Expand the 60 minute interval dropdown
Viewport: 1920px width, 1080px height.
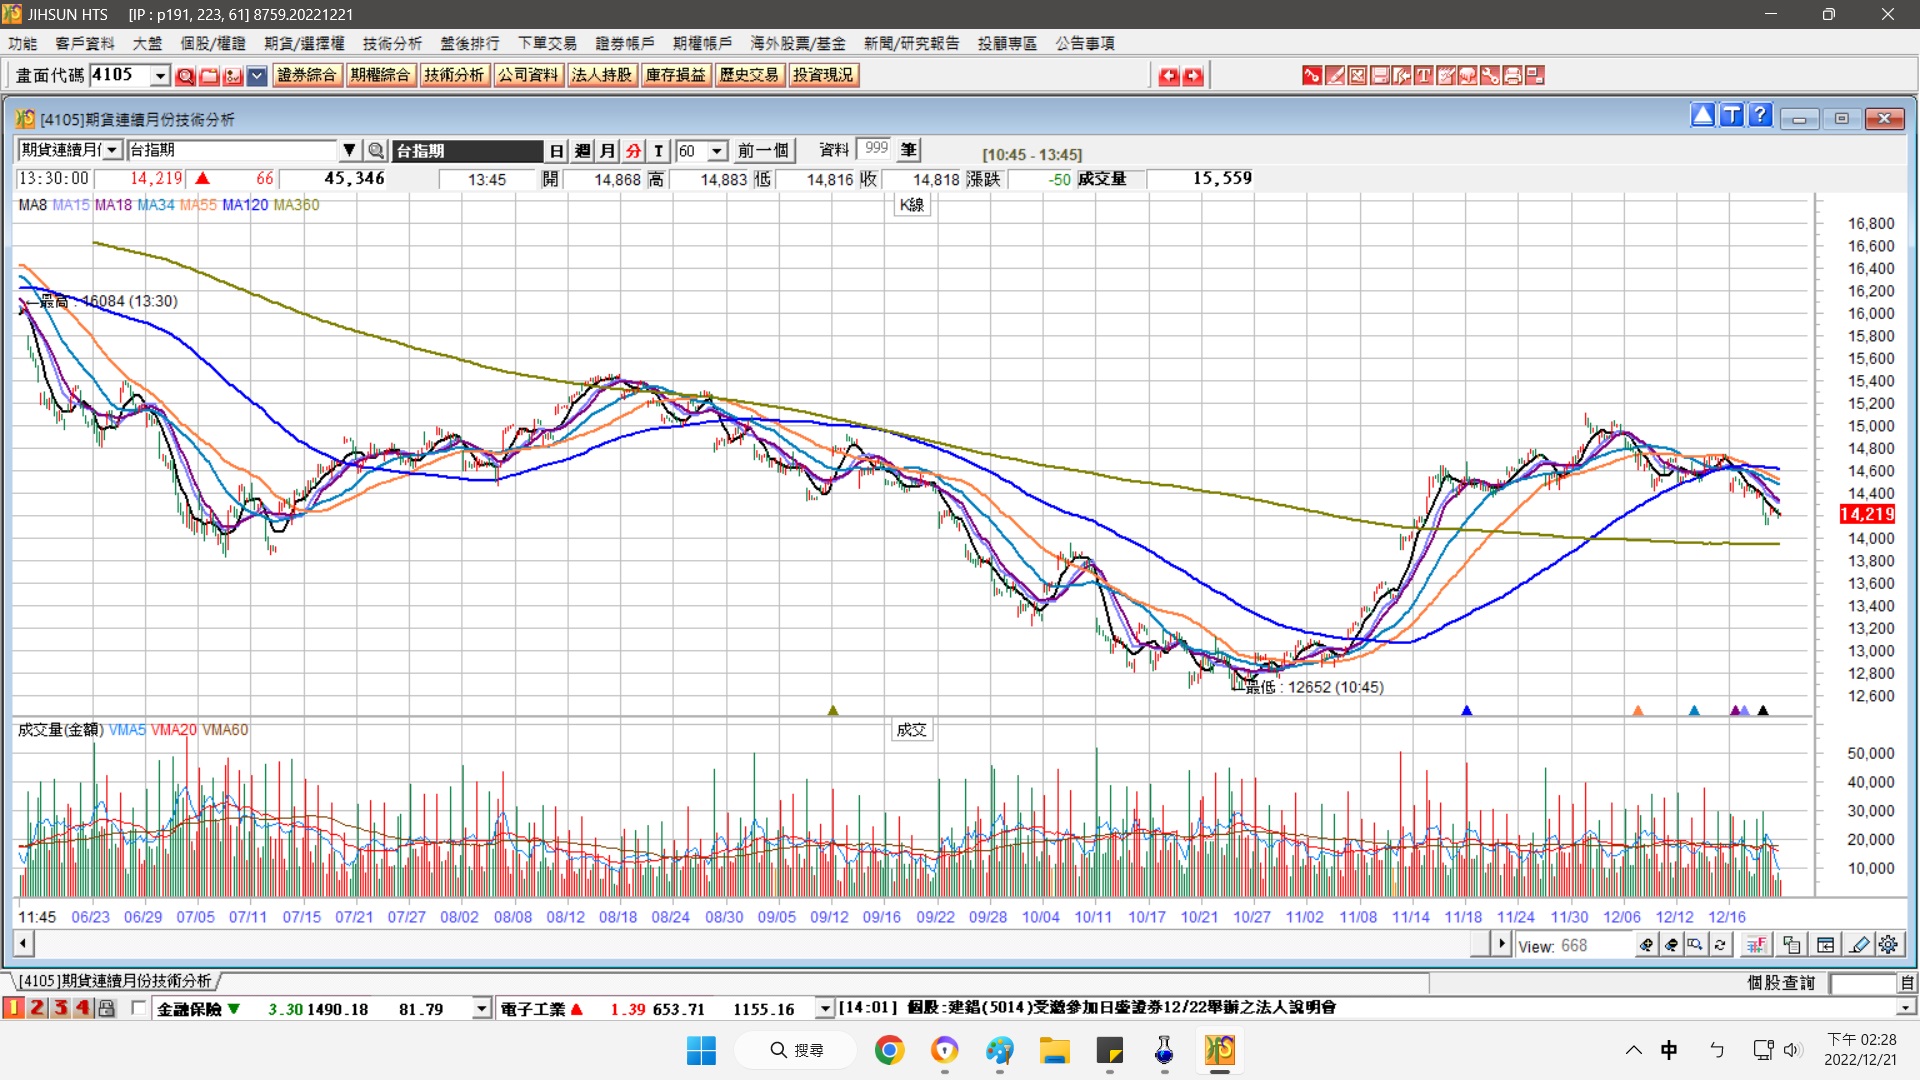click(717, 150)
